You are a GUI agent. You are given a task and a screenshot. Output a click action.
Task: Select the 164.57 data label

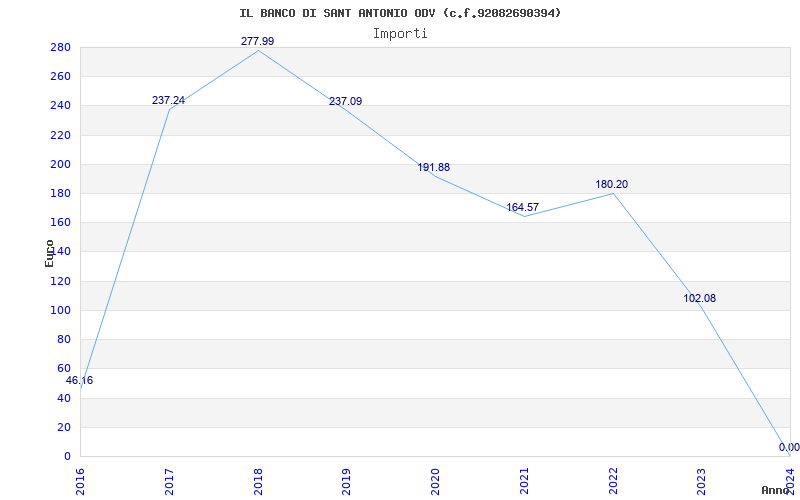[x=522, y=208]
